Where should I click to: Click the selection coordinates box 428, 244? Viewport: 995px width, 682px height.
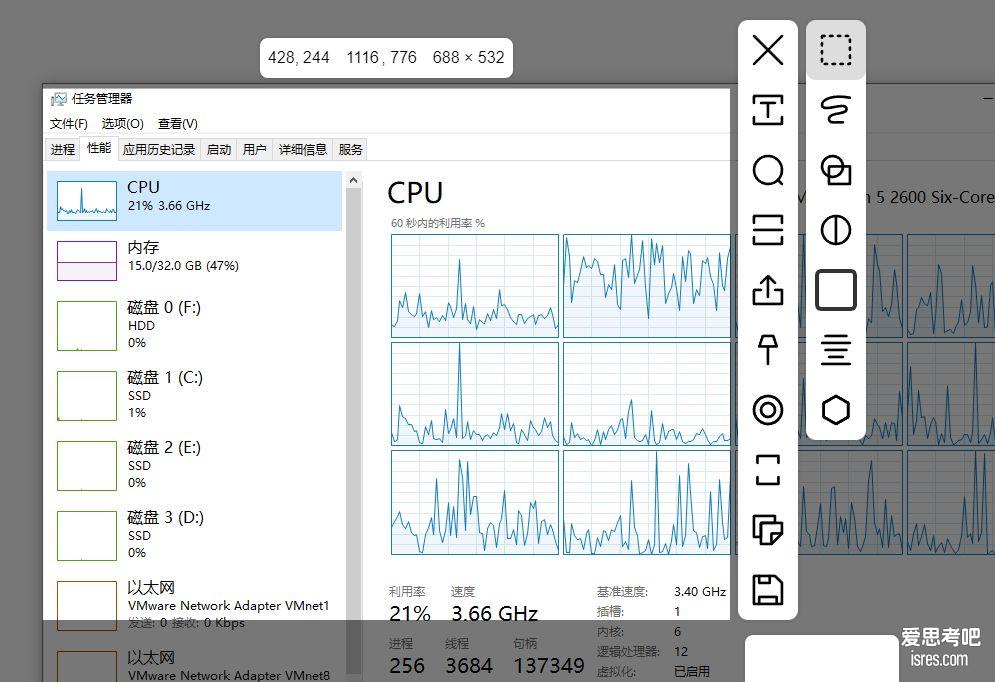[299, 58]
